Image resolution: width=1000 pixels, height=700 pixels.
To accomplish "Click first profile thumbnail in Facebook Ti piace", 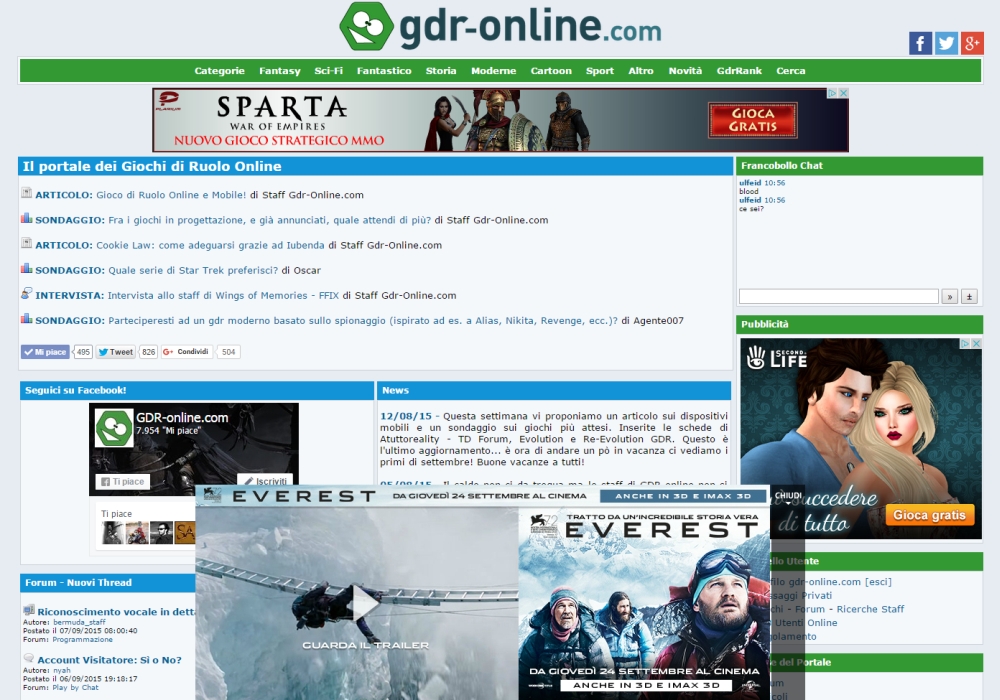I will coord(113,533).
